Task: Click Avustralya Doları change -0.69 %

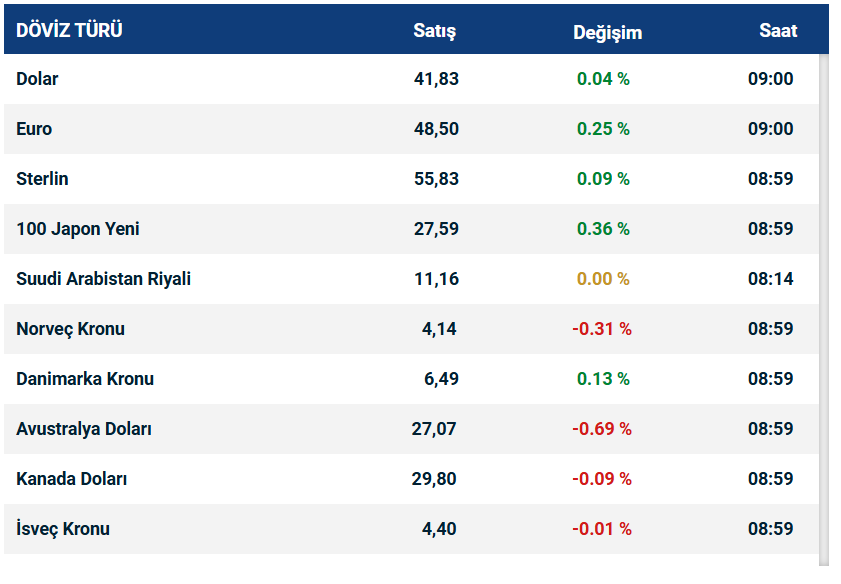Action: pos(601,429)
